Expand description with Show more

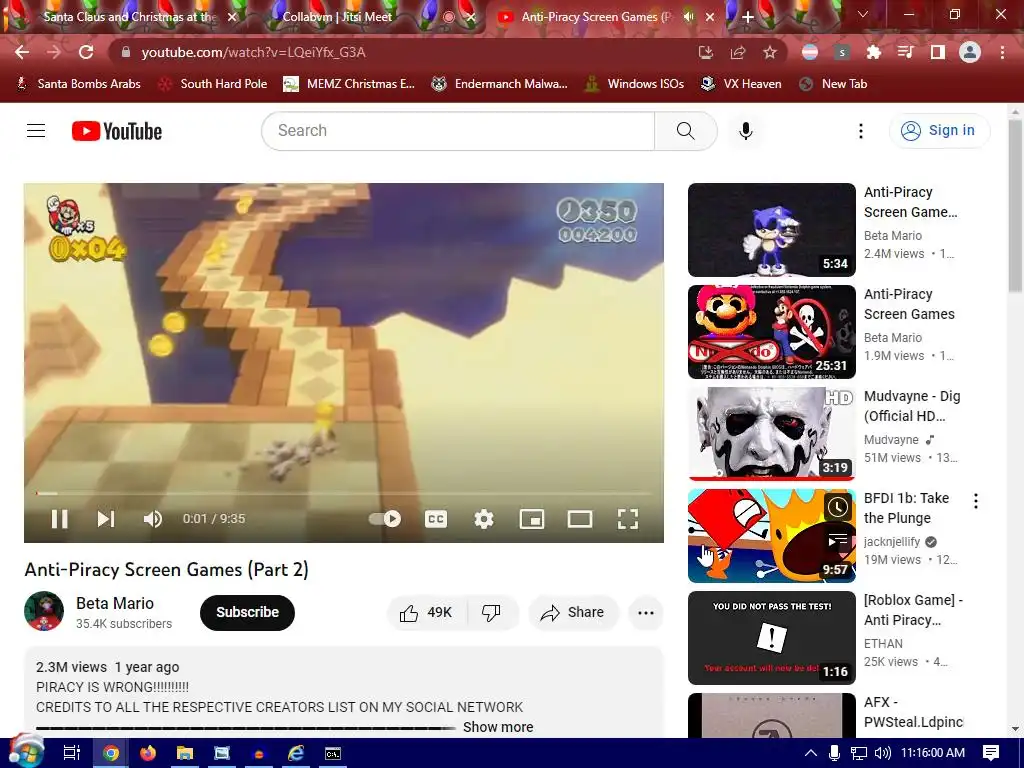tap(498, 727)
